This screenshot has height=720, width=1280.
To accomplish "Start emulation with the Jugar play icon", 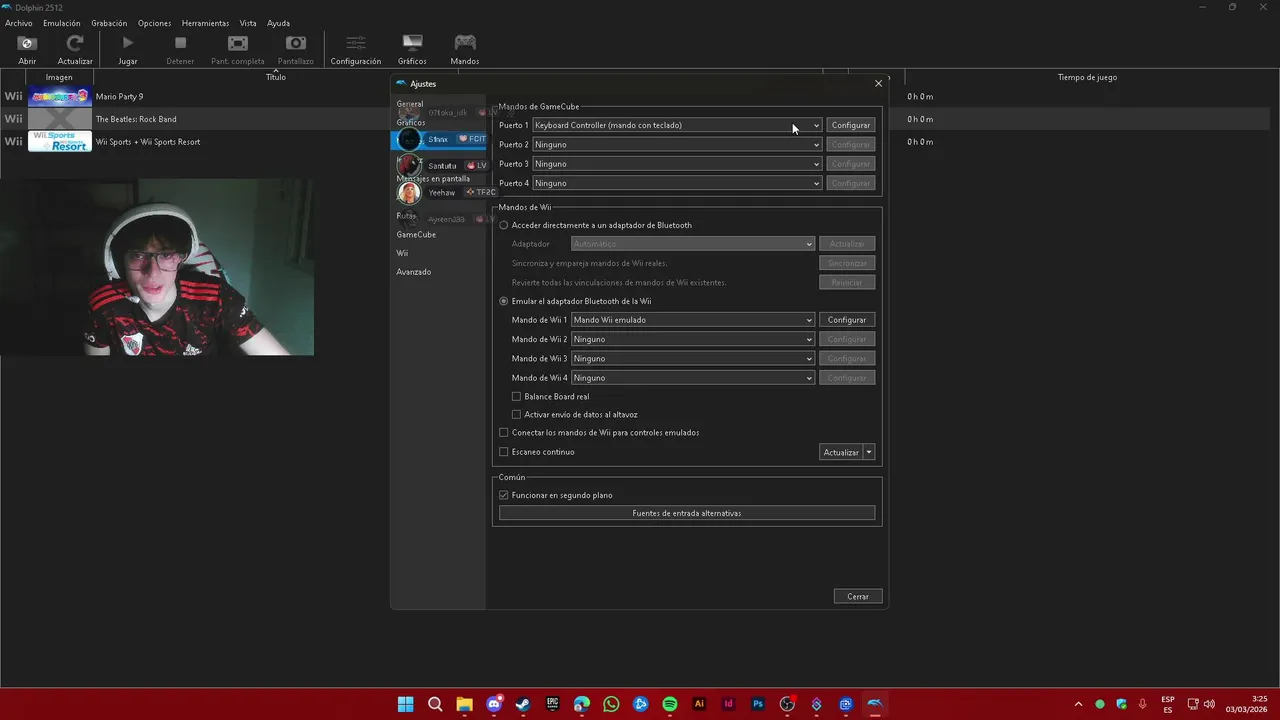I will [128, 49].
